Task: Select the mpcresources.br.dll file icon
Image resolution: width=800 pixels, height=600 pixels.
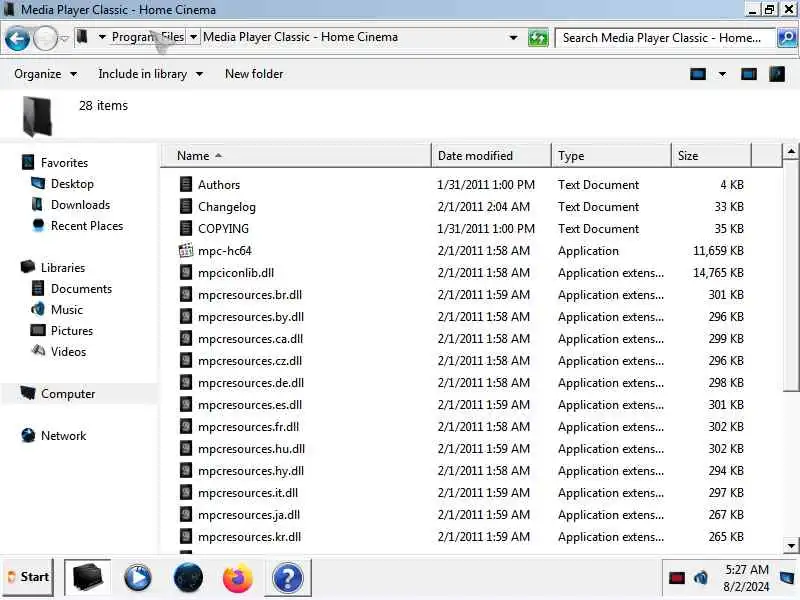Action: [186, 294]
